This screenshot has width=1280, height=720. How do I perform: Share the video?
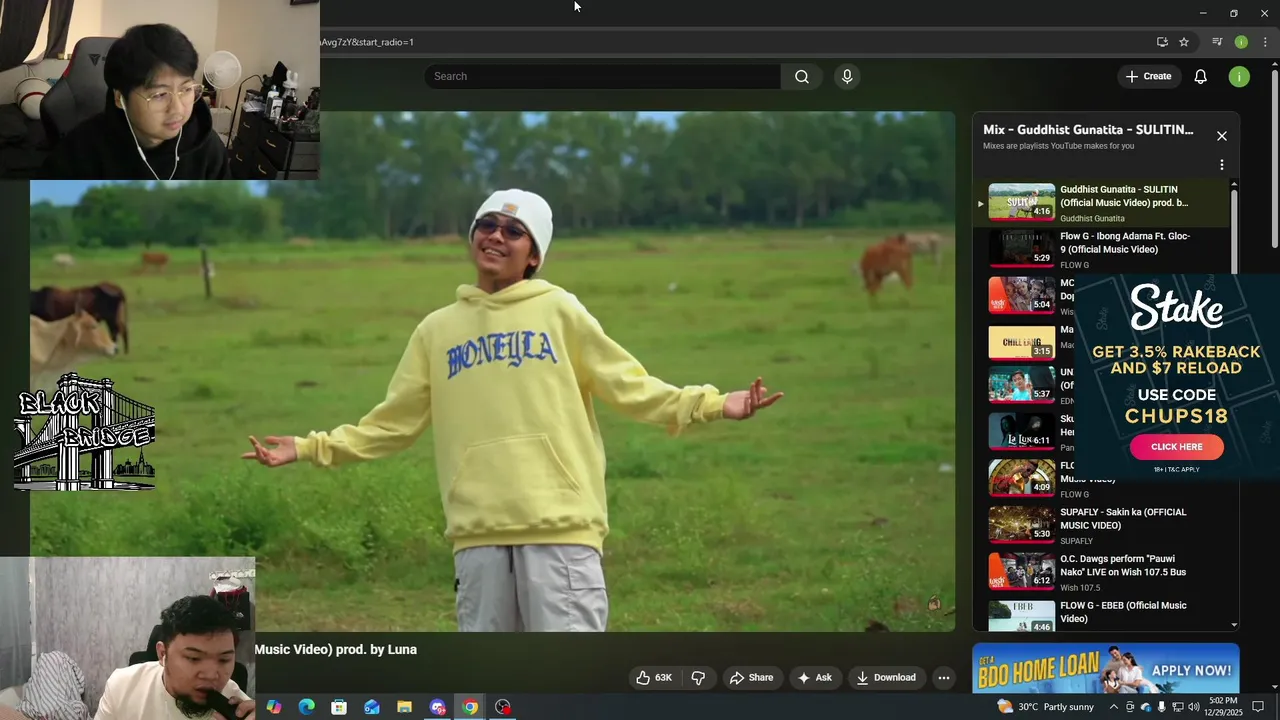coord(752,677)
